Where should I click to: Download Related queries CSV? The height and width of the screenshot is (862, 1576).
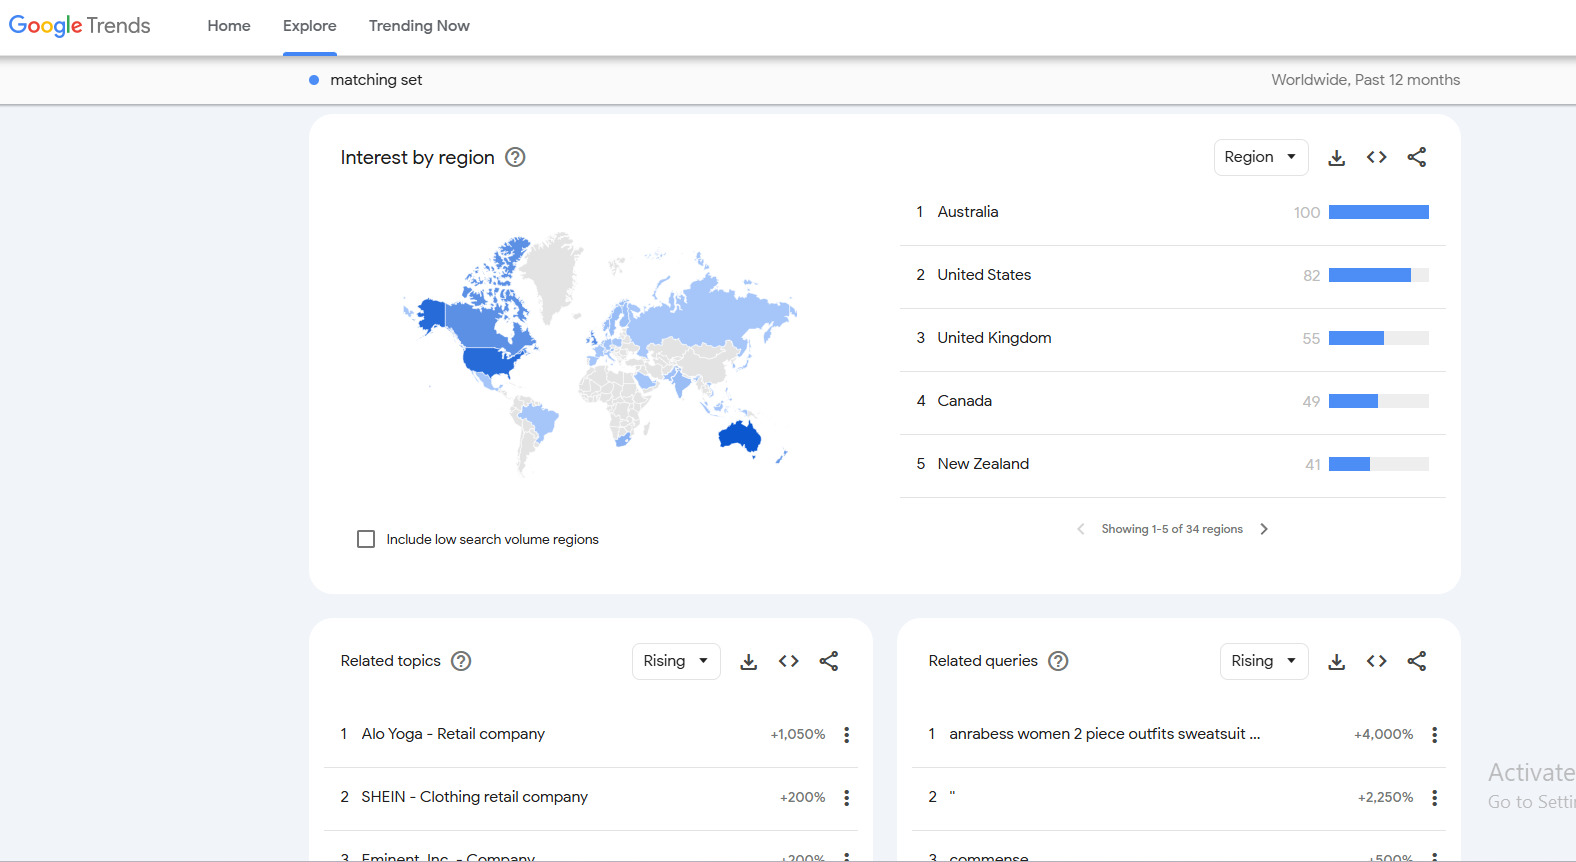[1336, 661]
